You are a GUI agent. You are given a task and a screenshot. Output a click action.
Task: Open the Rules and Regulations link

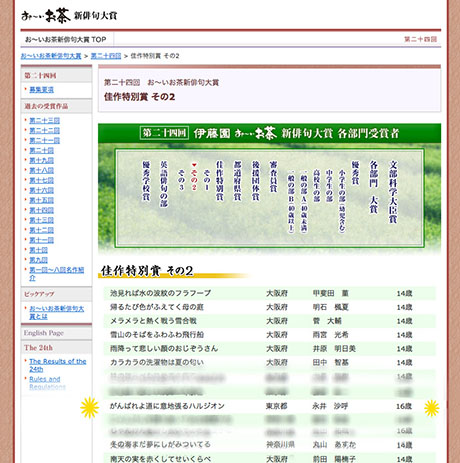tap(47, 383)
